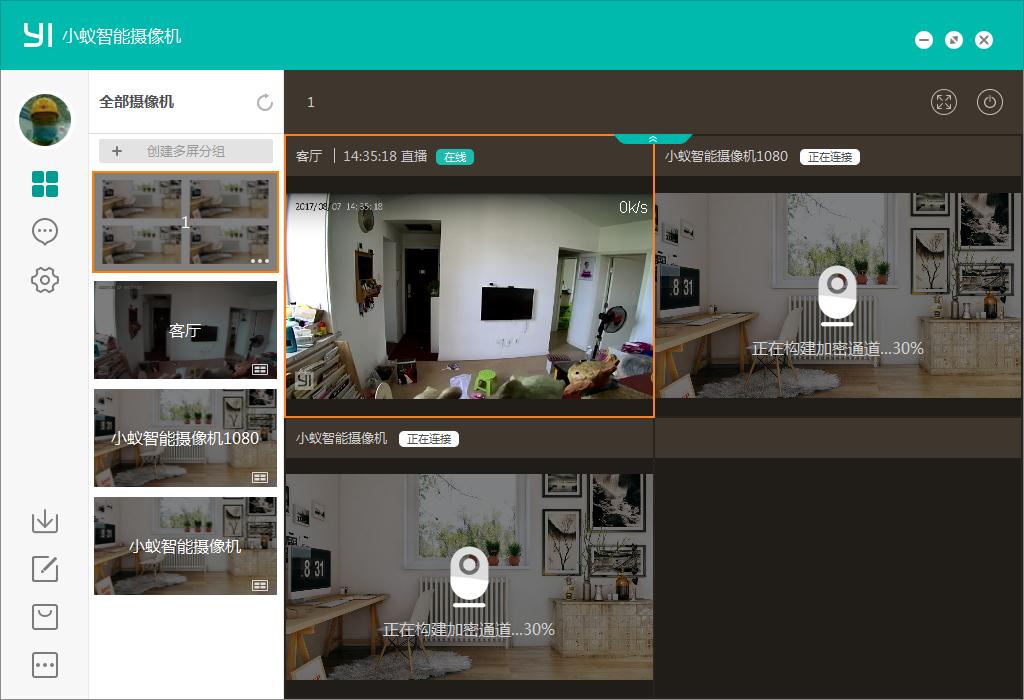Select 小蚁智能摄像机1080 camera thumbnail
The image size is (1024, 700).
click(x=185, y=438)
